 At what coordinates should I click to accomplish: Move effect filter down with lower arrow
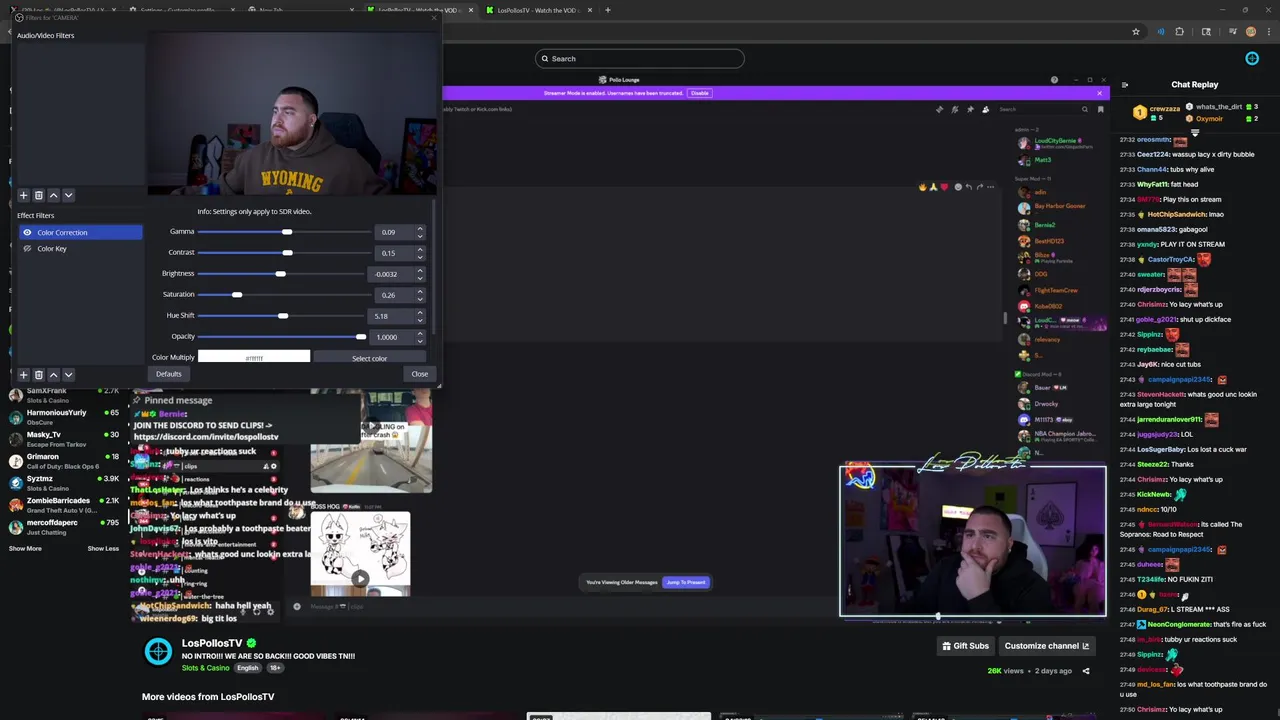click(x=68, y=375)
